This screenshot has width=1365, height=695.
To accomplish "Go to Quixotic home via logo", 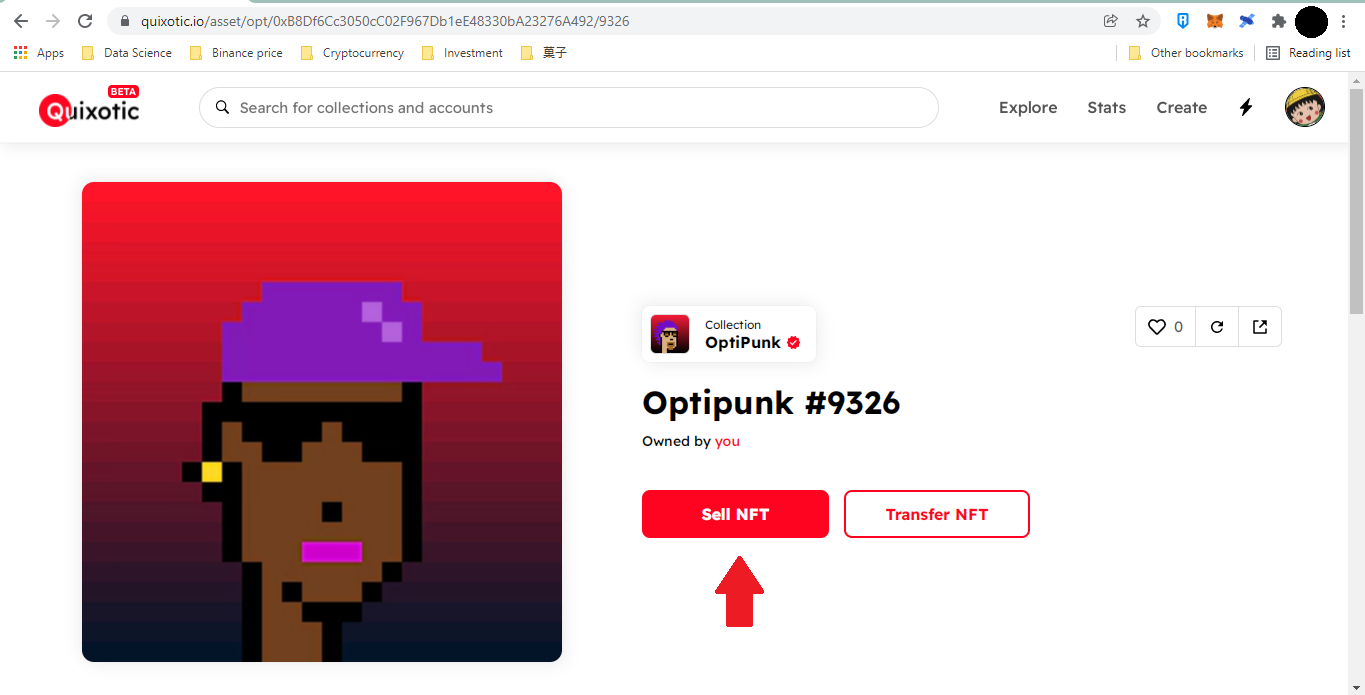I will pos(89,106).
